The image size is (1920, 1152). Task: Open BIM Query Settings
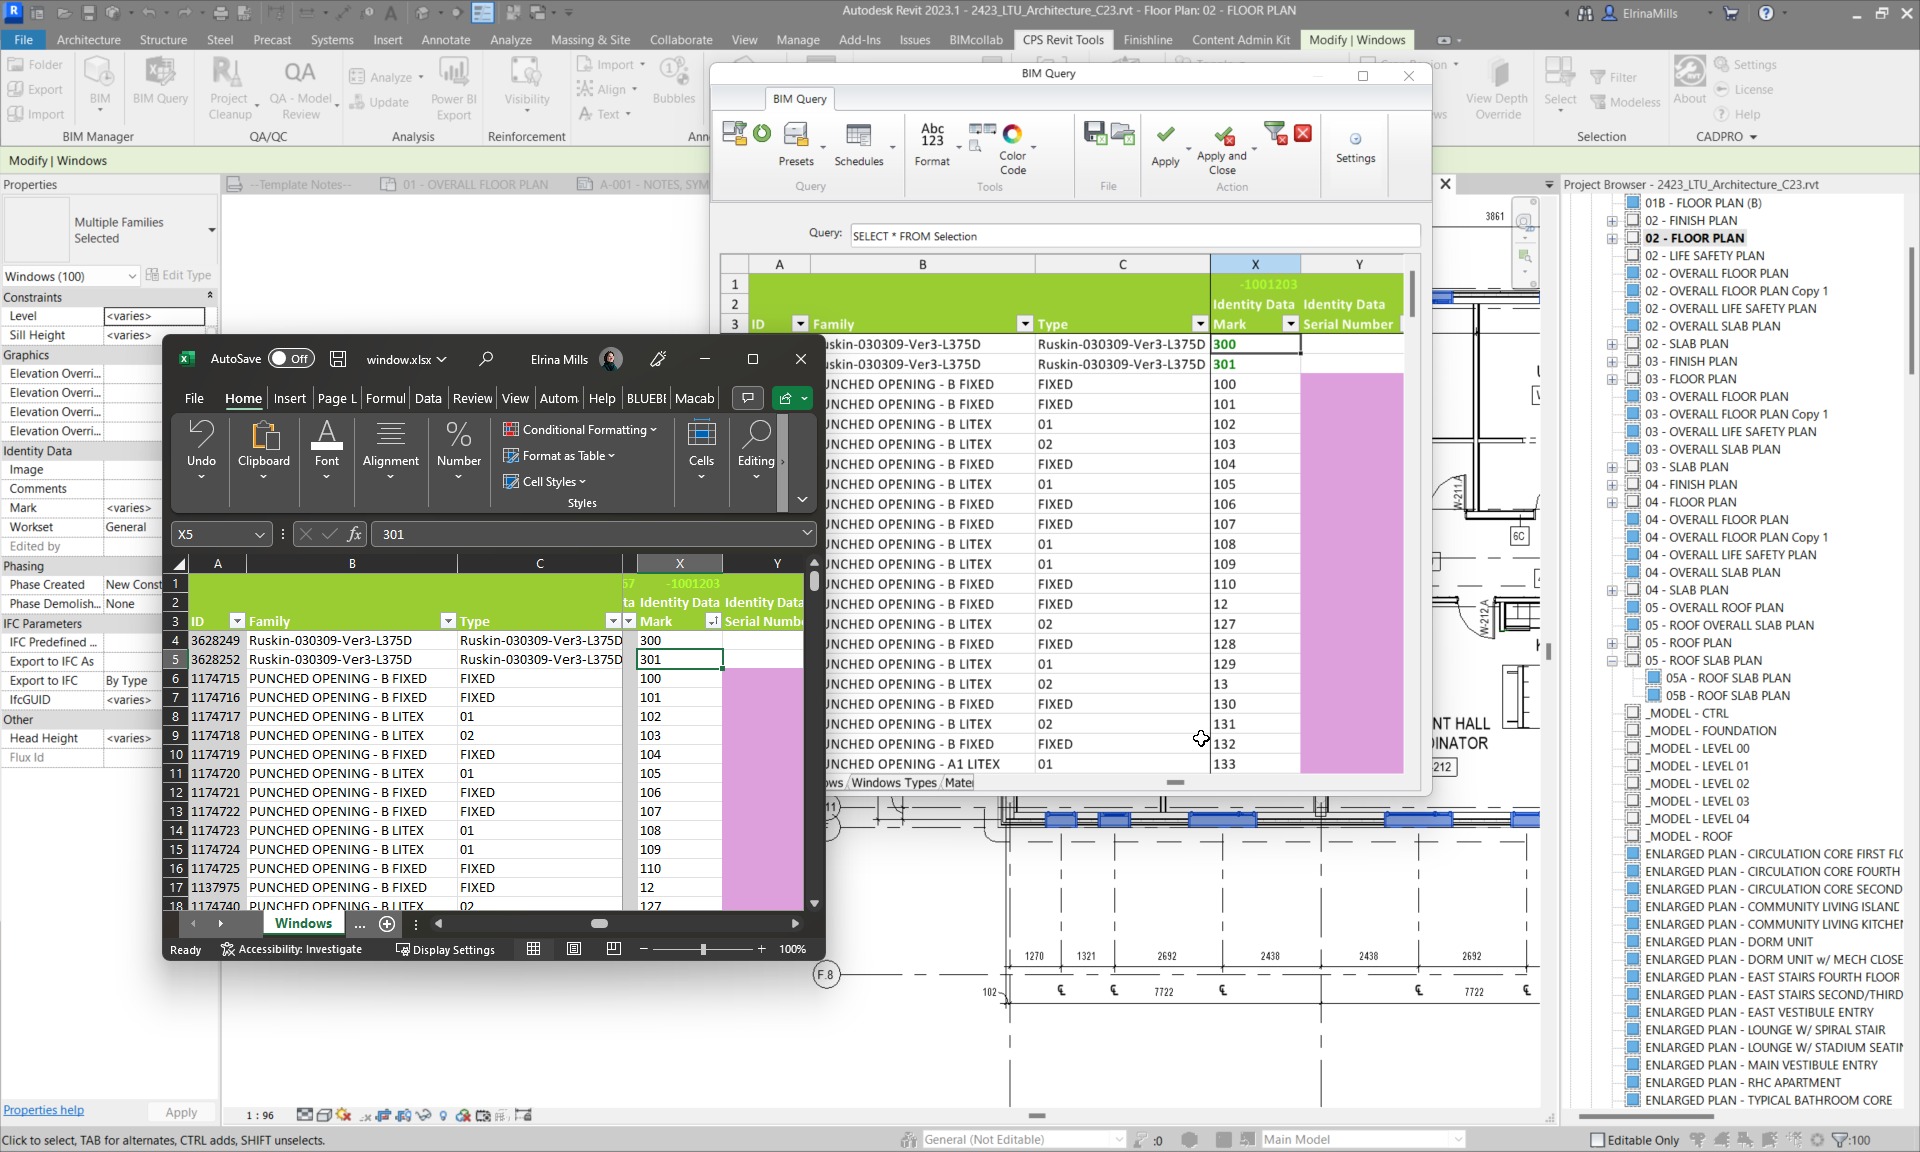coord(1355,146)
